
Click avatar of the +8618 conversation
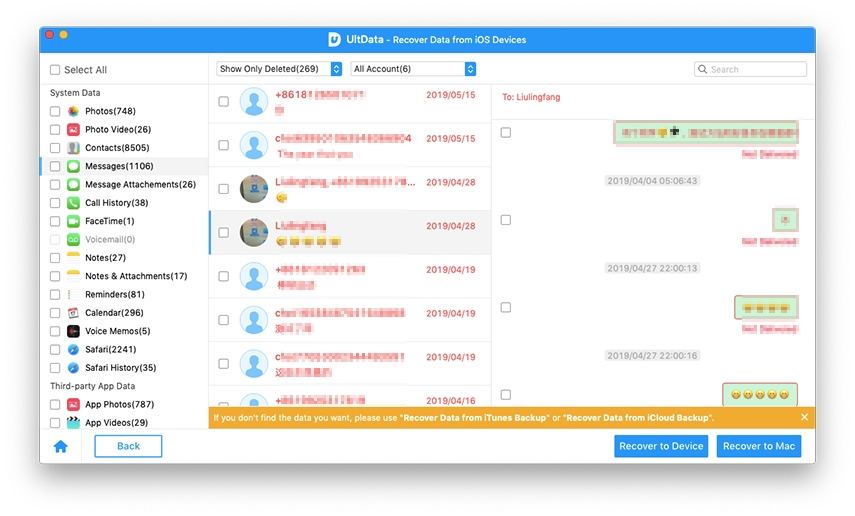coord(254,101)
